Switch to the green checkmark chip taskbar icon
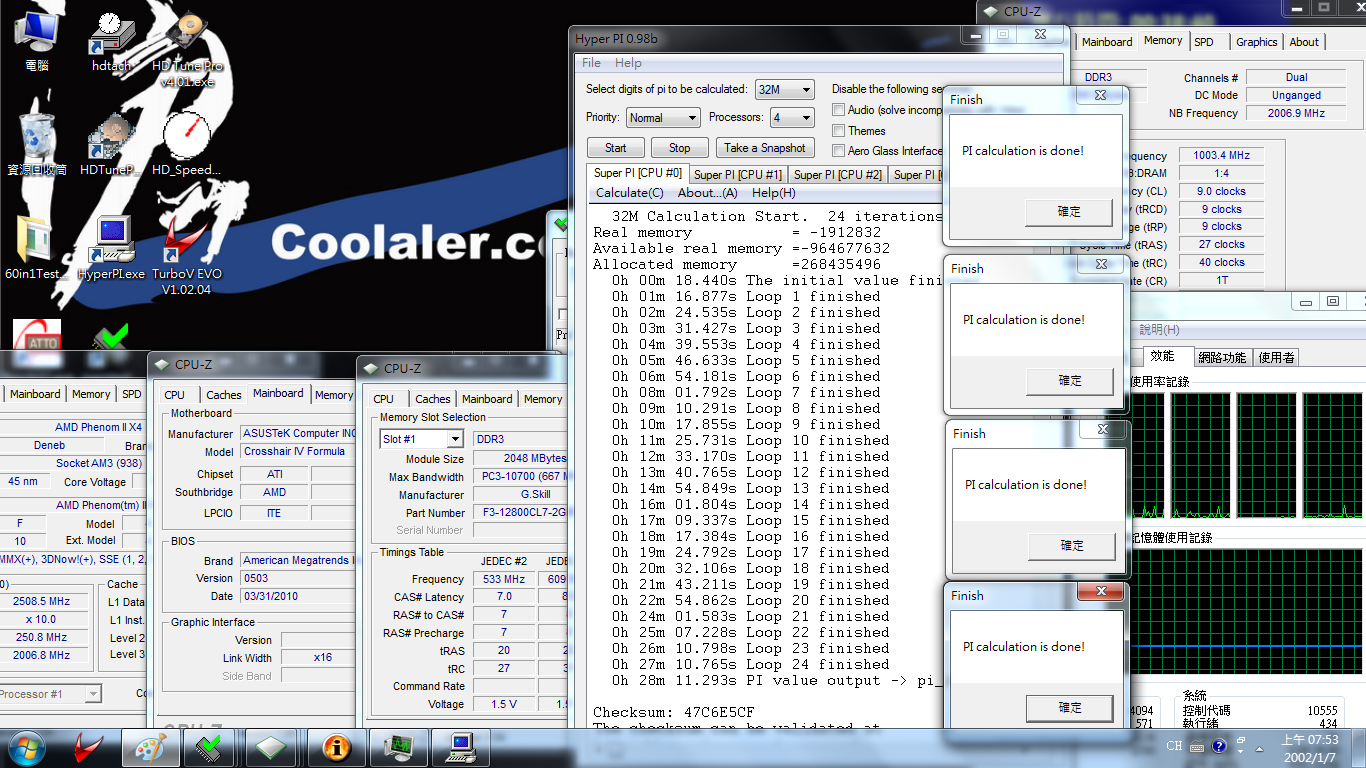Viewport: 1366px width, 768px height. click(209, 748)
